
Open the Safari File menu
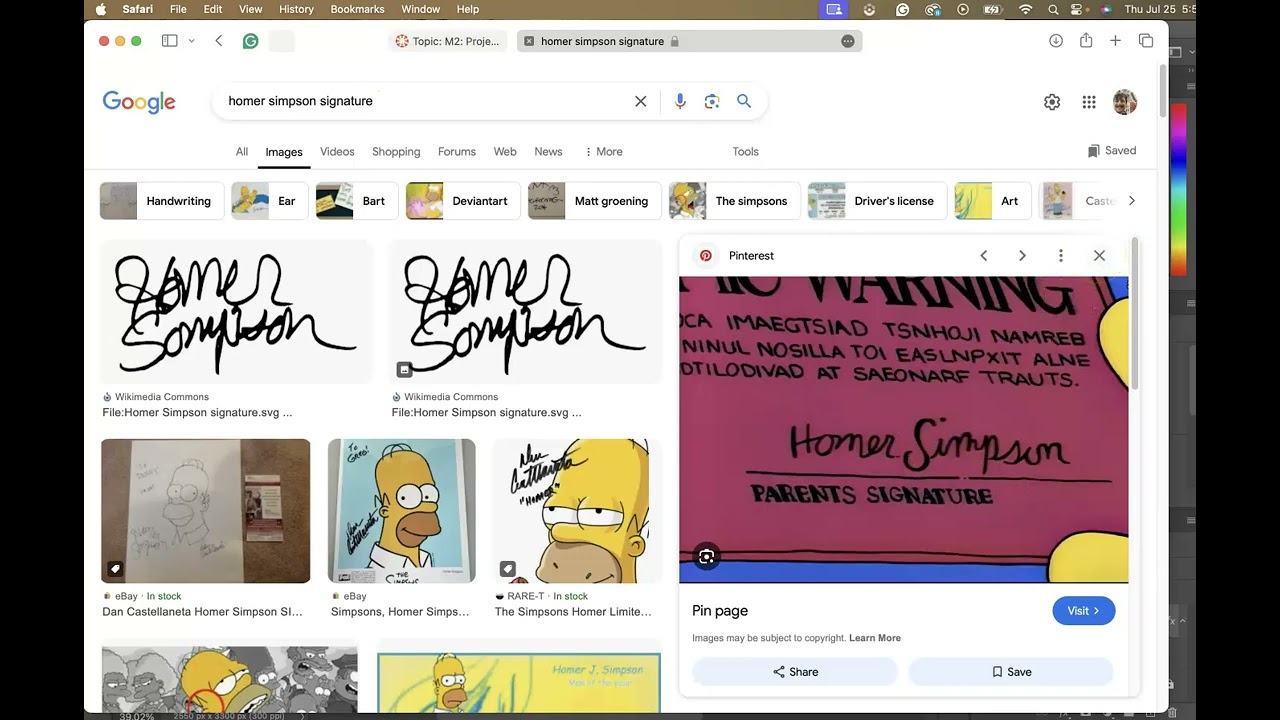(178, 9)
